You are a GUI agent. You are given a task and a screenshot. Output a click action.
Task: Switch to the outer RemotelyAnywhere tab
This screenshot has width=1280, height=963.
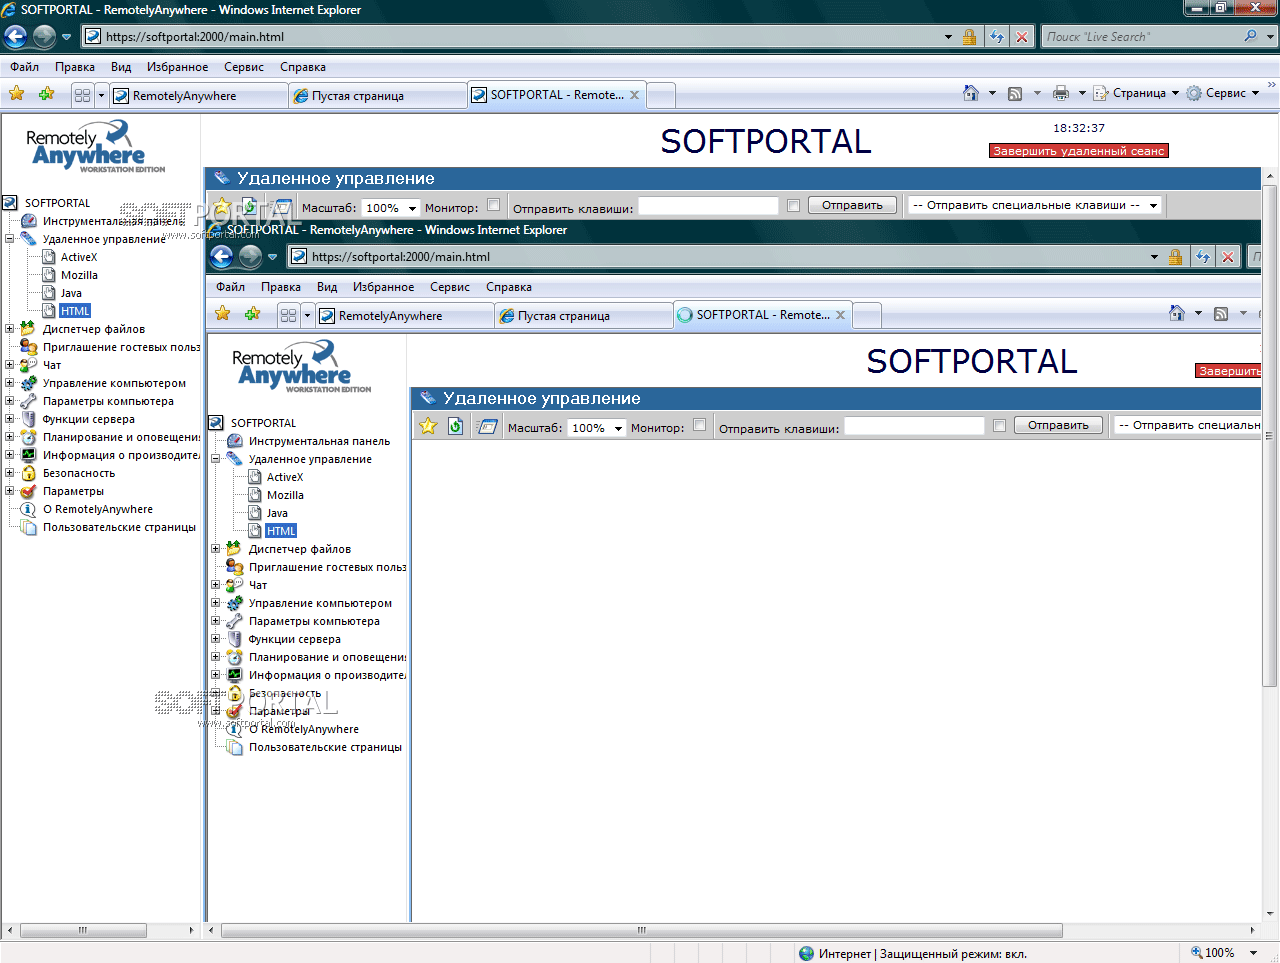point(198,96)
